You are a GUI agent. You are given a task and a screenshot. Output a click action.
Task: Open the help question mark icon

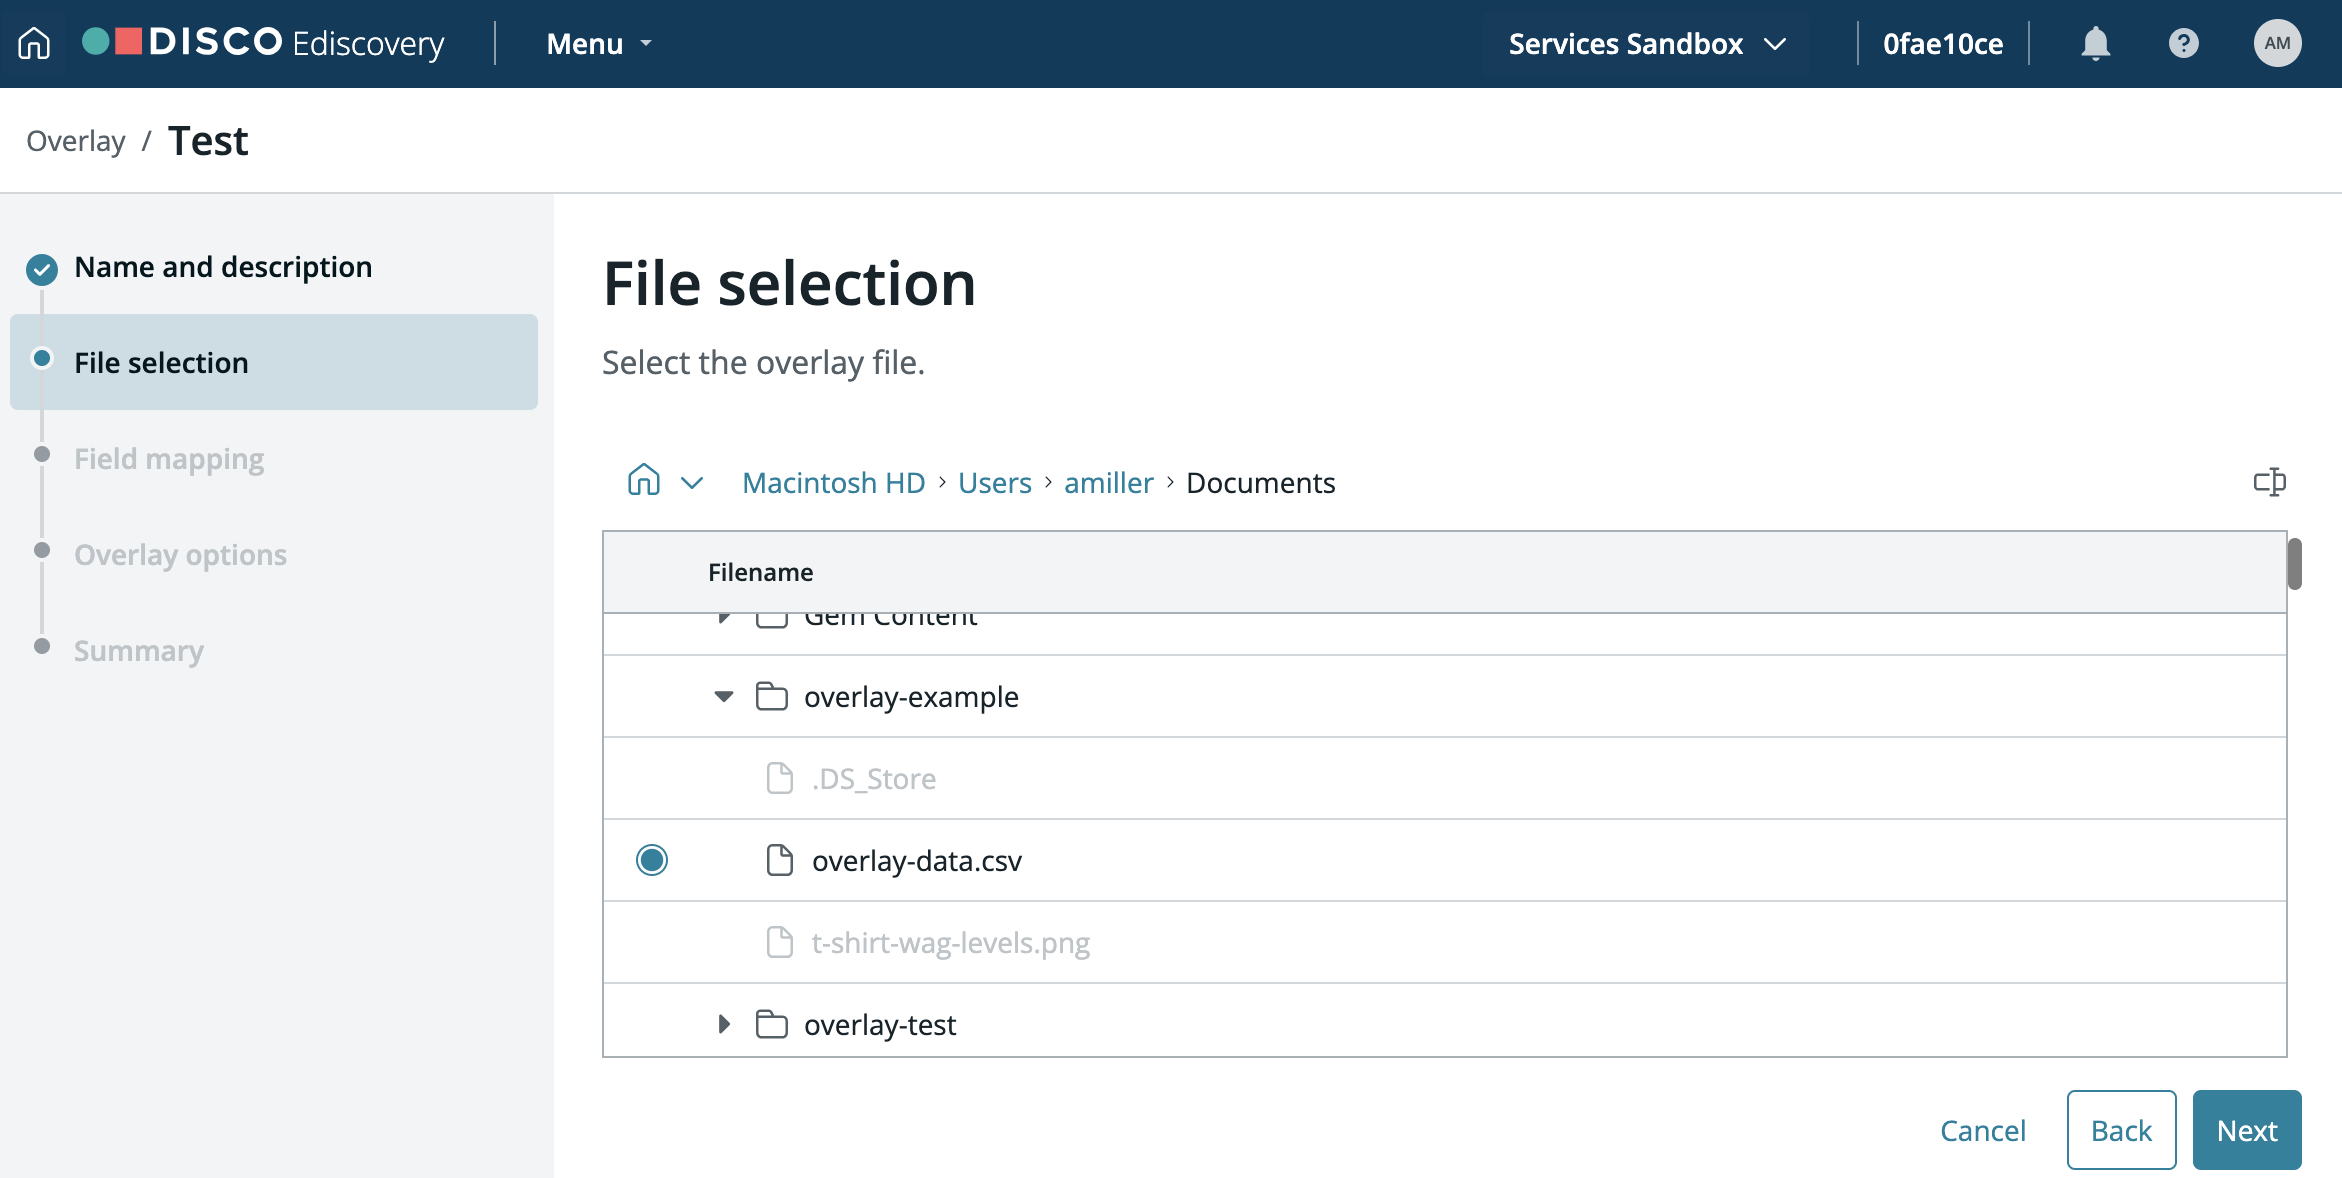[x=2183, y=44]
